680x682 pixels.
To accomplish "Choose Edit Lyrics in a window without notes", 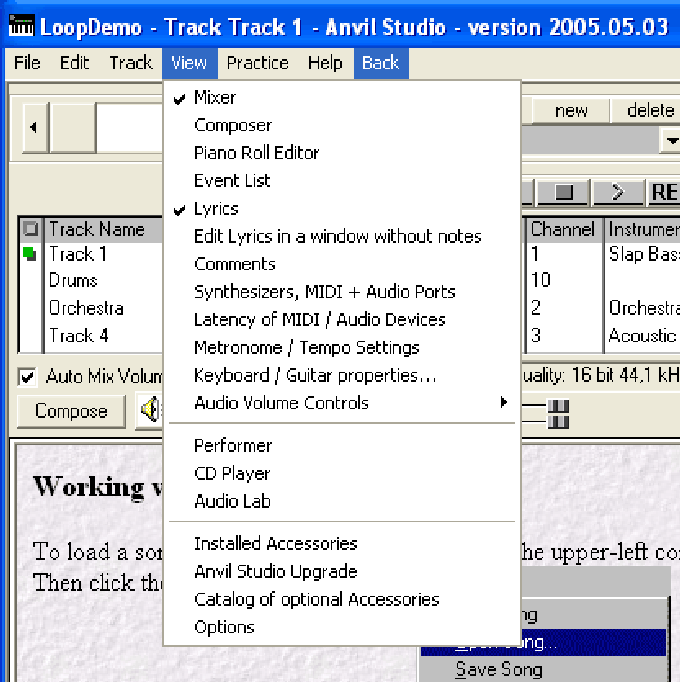I will coord(342,237).
